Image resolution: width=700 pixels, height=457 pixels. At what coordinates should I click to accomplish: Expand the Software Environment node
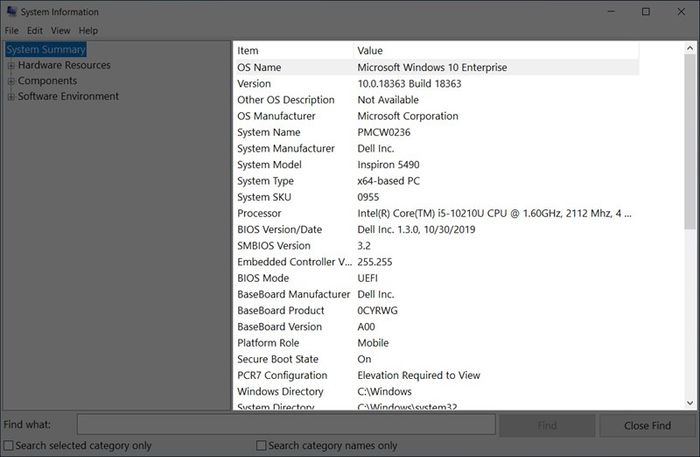(11, 97)
